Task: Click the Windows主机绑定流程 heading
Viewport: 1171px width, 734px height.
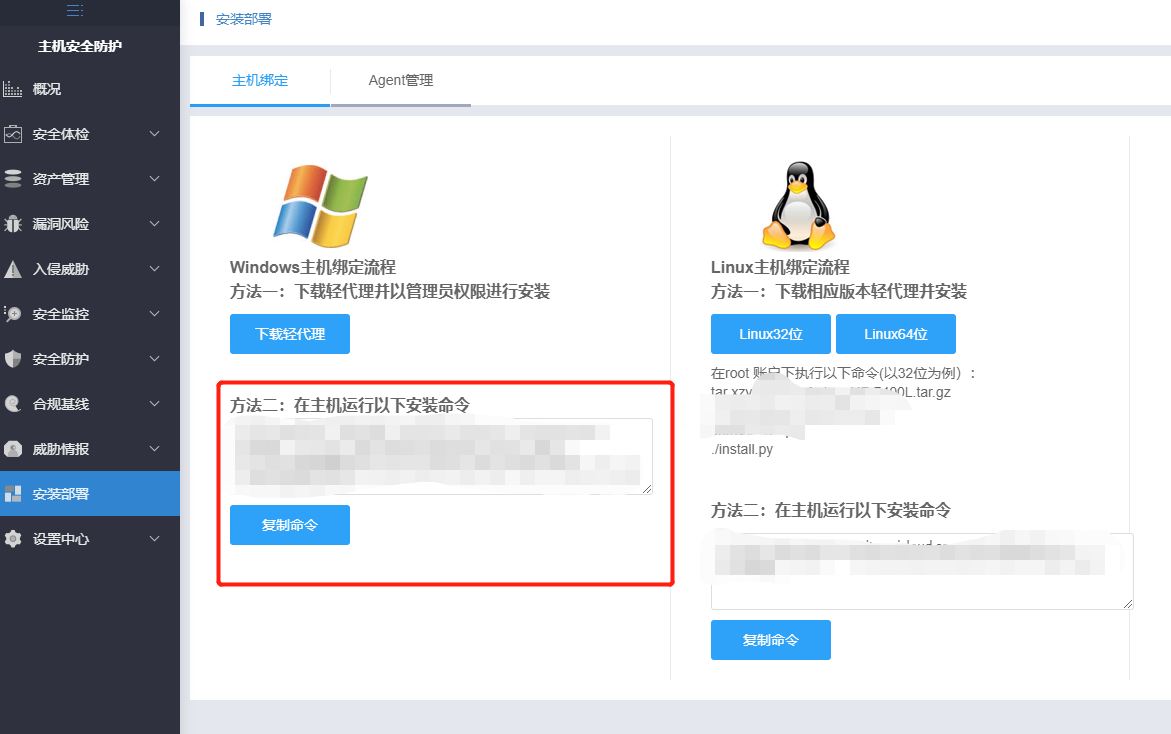Action: pyautogui.click(x=313, y=267)
